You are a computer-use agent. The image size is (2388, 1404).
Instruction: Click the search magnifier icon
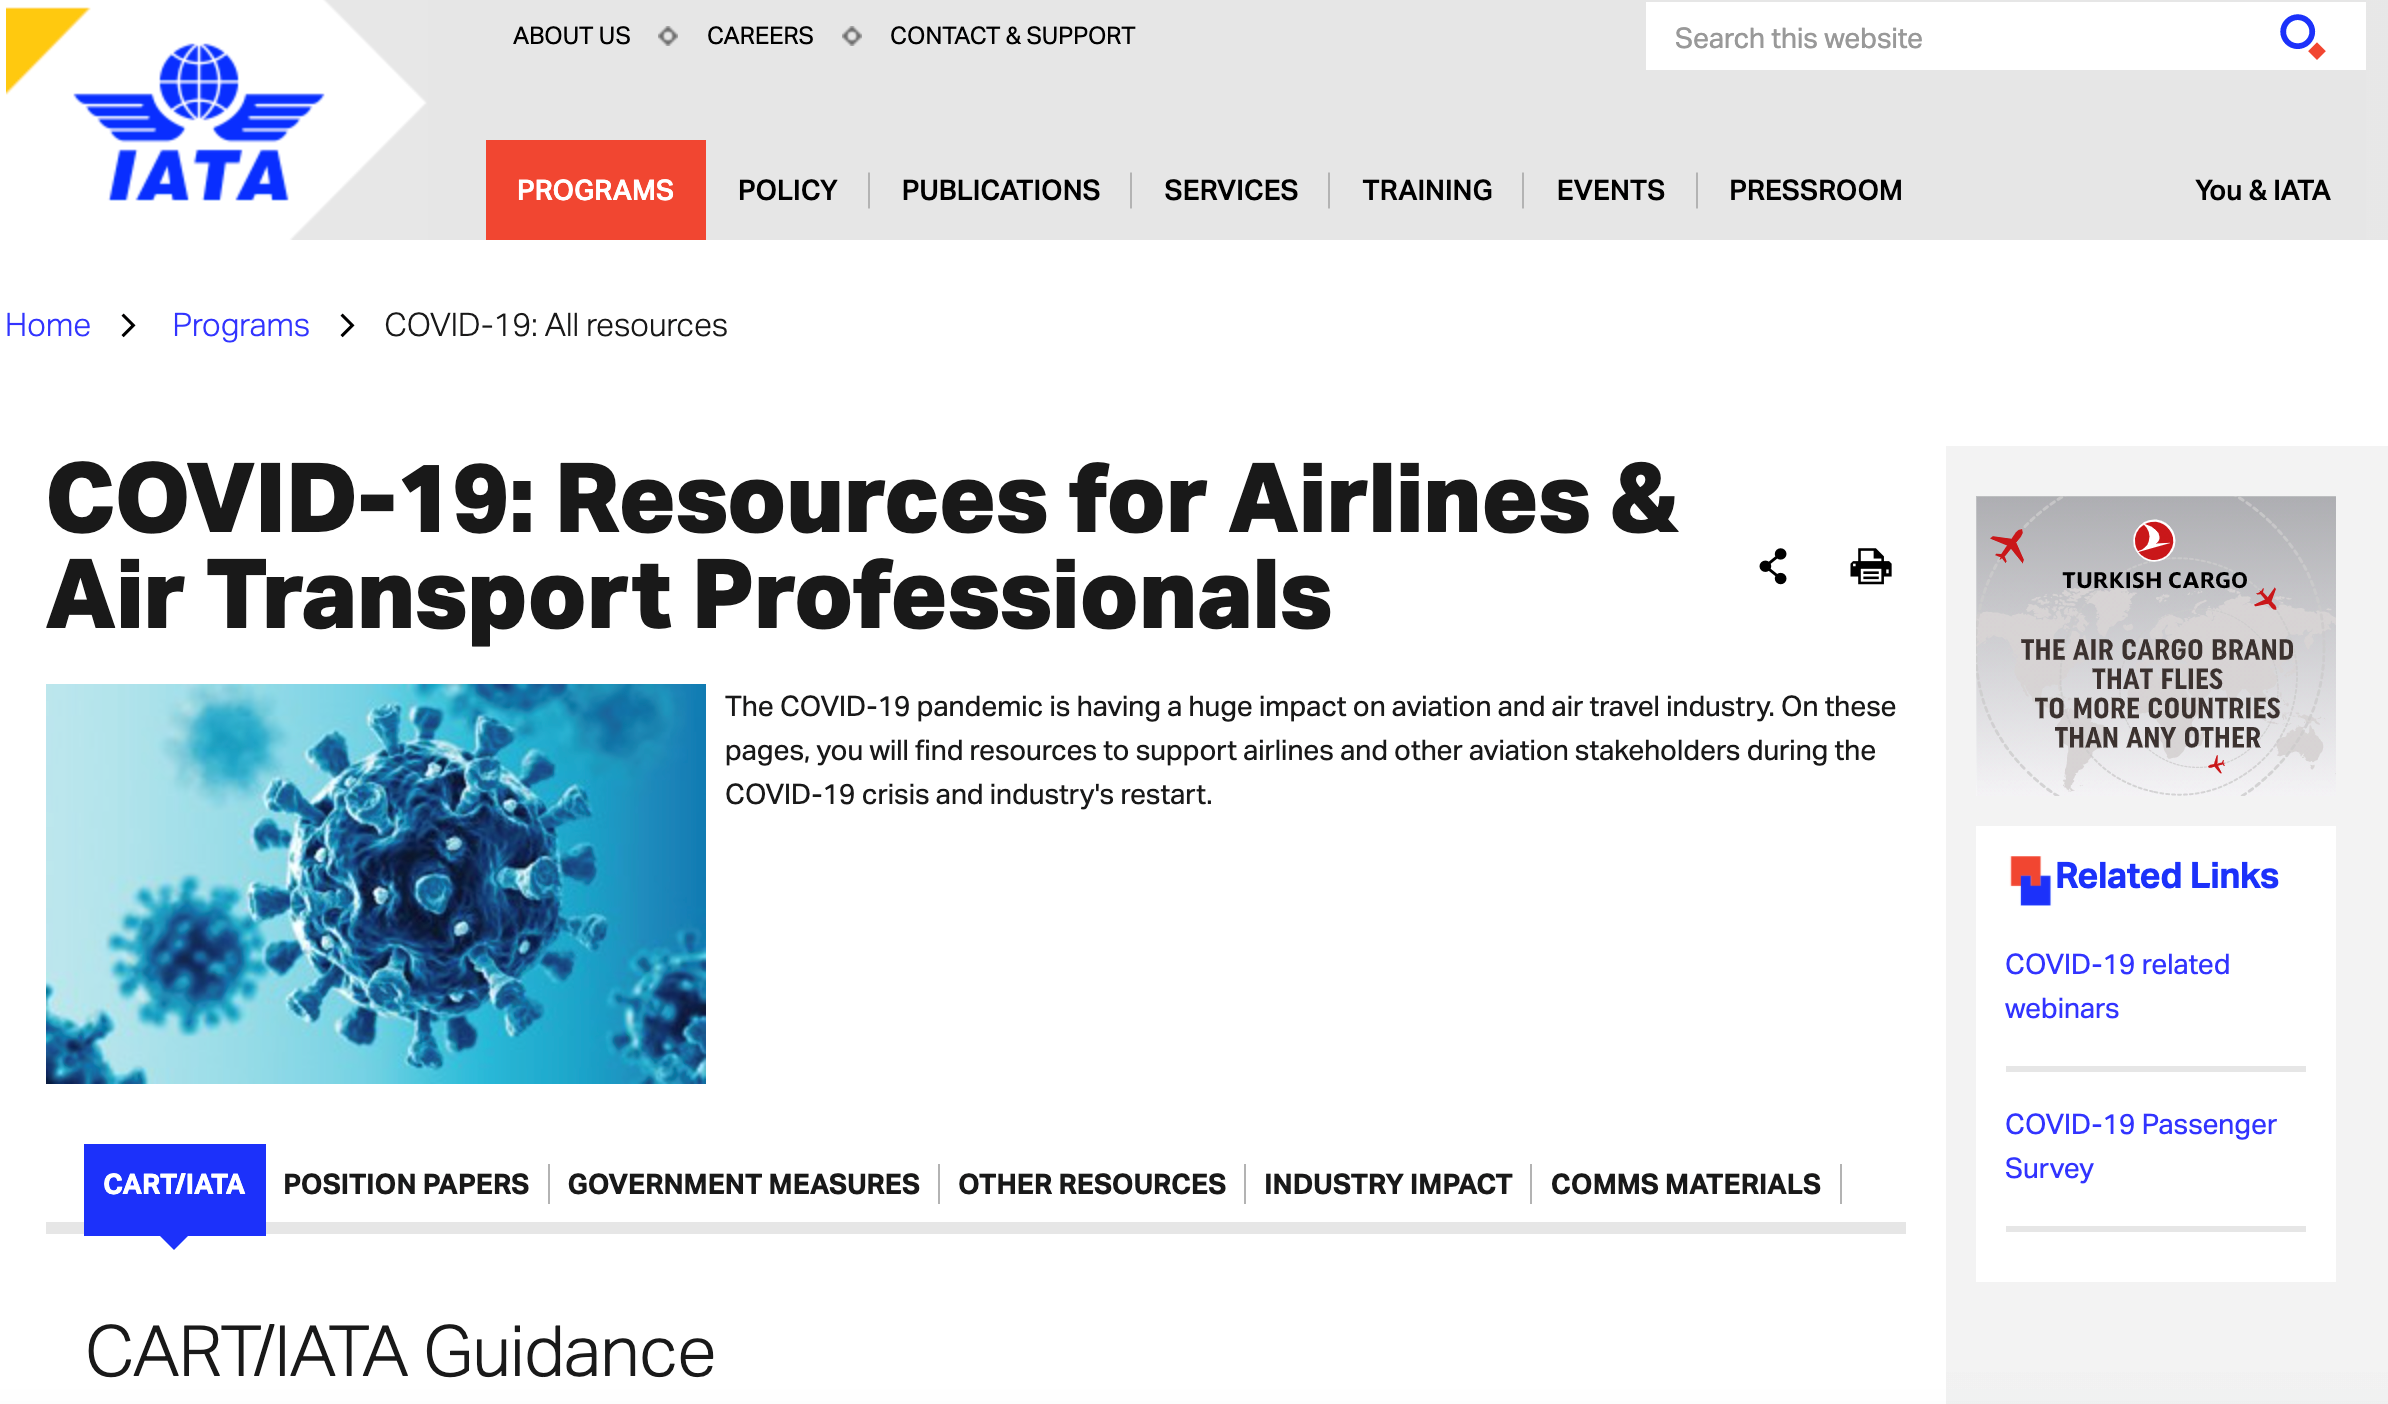[2301, 37]
